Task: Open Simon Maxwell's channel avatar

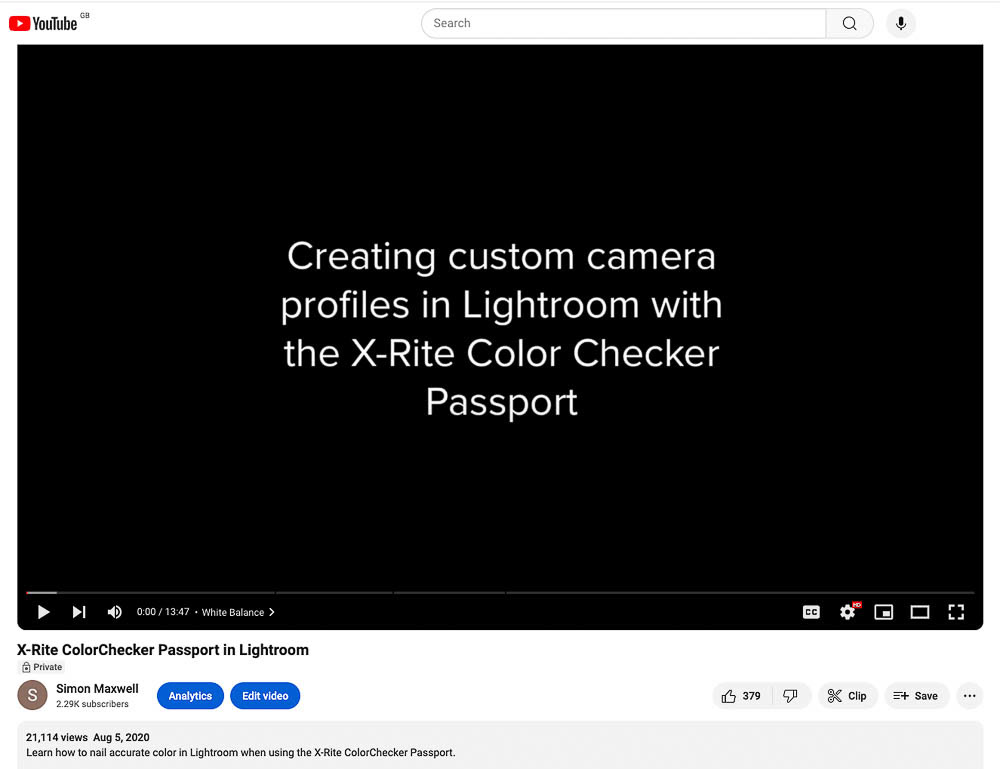Action: point(33,695)
